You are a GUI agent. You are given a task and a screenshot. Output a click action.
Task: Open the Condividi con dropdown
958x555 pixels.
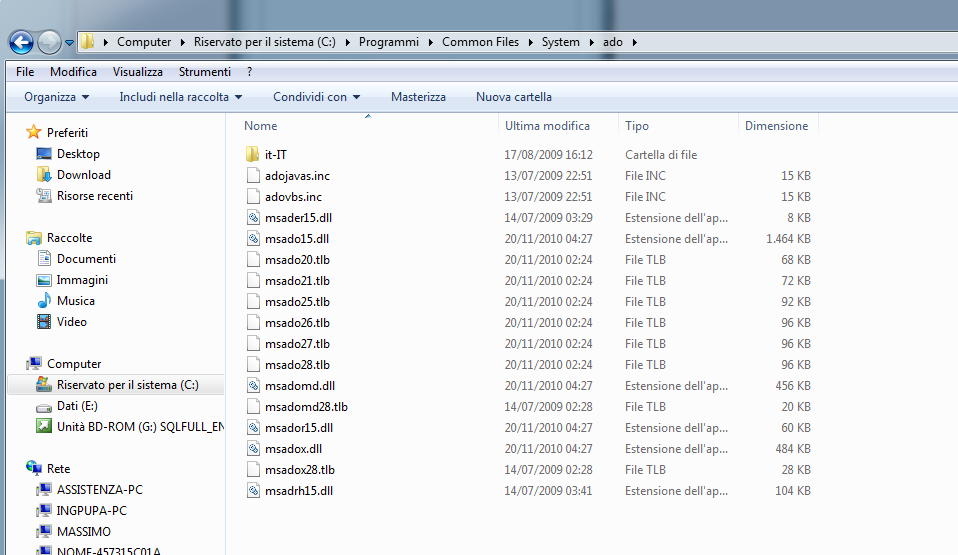point(316,97)
